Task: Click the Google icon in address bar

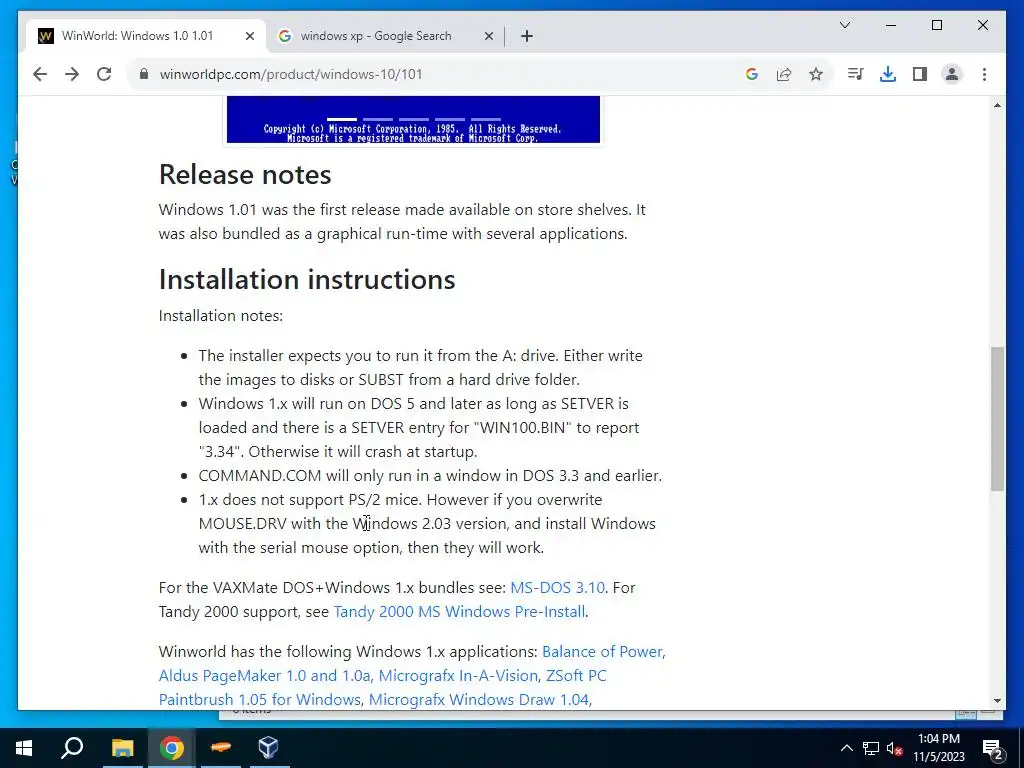Action: (752, 74)
